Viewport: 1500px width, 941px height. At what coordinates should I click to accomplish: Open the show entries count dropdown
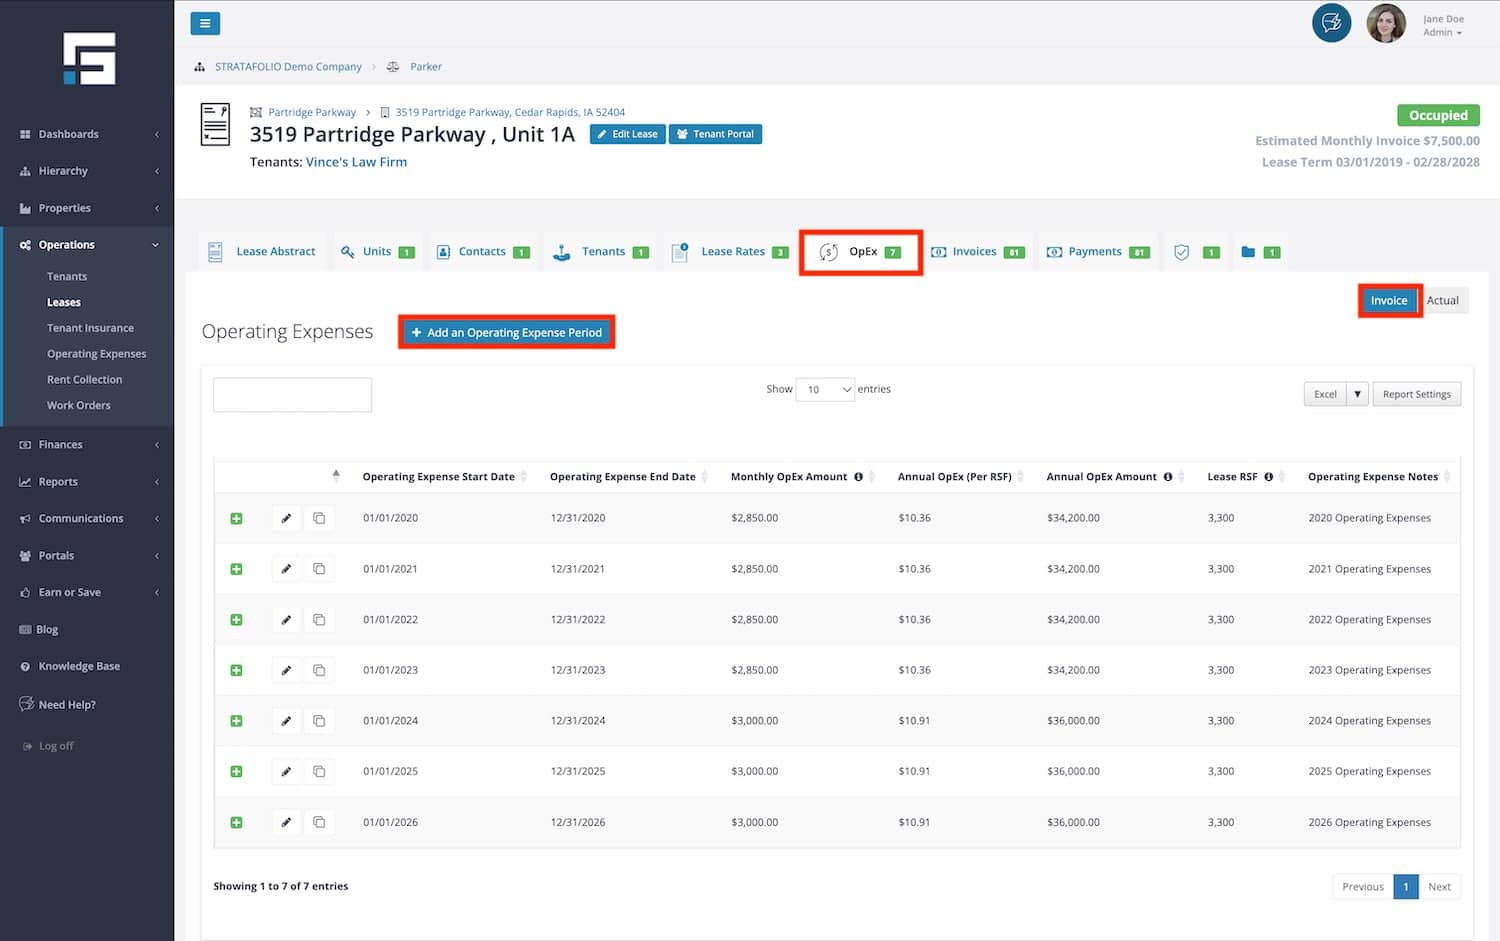pos(825,390)
